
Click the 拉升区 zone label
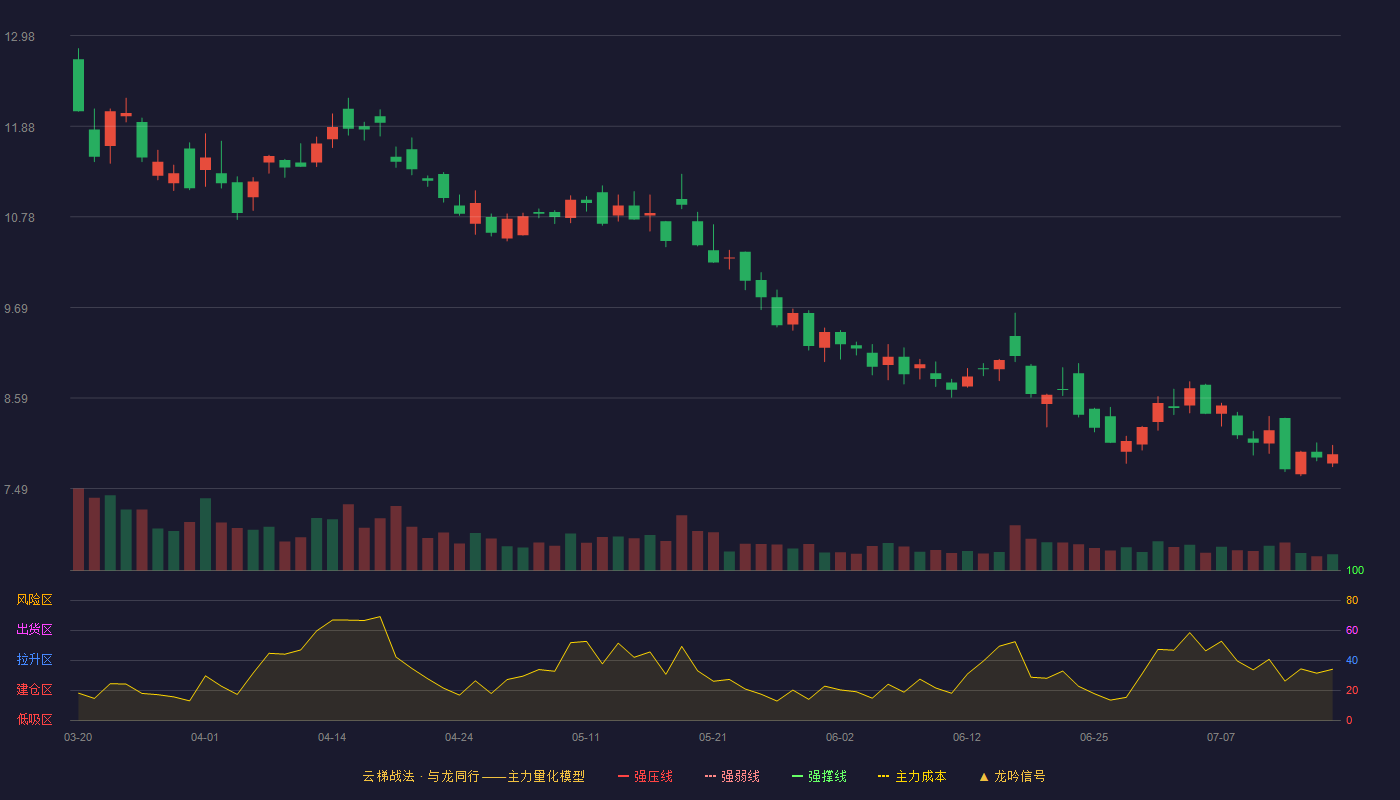(x=34, y=660)
